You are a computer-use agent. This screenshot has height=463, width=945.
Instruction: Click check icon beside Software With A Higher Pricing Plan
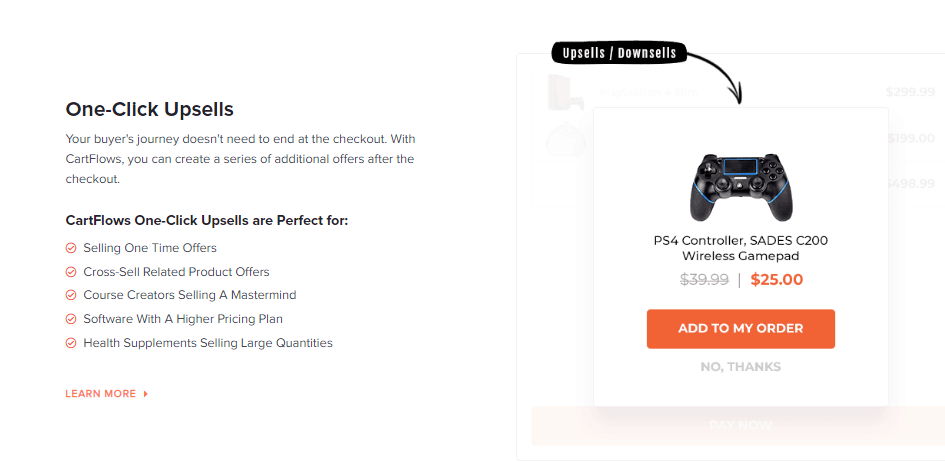pos(71,319)
